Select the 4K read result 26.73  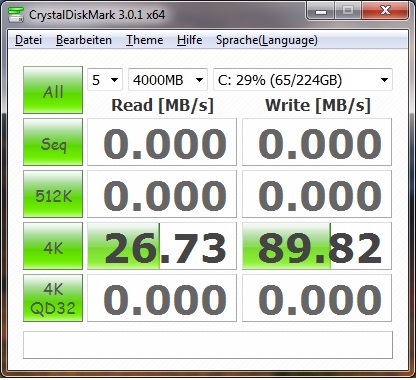pos(162,246)
